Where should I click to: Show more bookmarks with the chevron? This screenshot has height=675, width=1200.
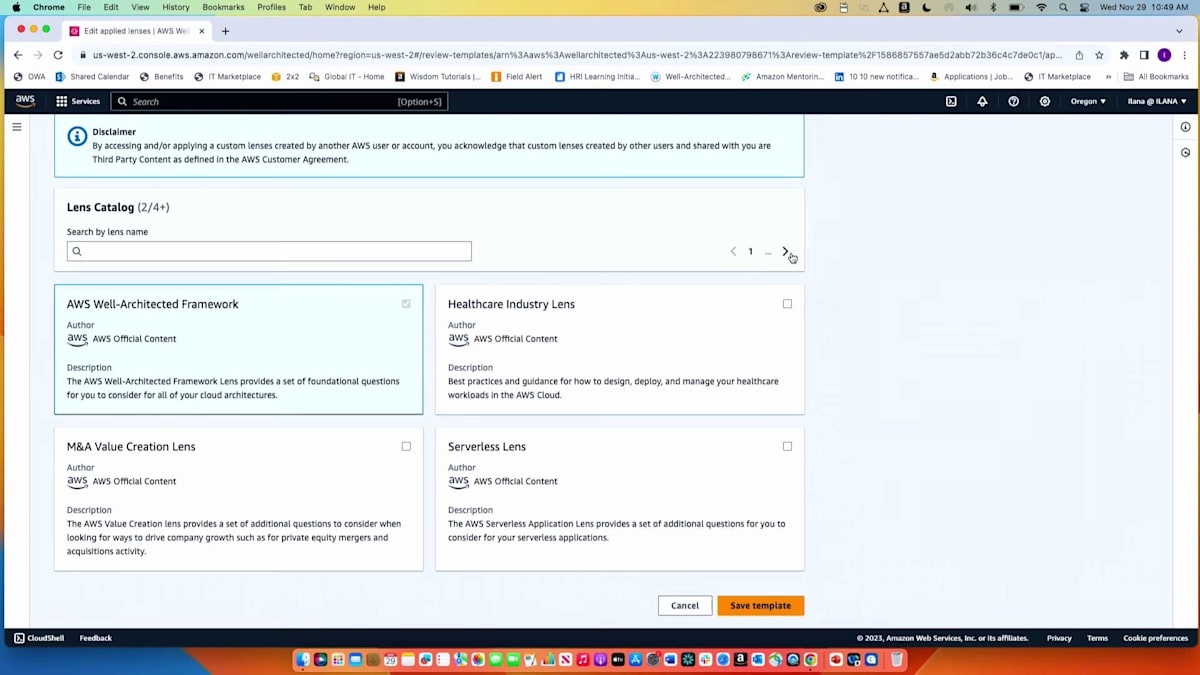pos(1108,76)
